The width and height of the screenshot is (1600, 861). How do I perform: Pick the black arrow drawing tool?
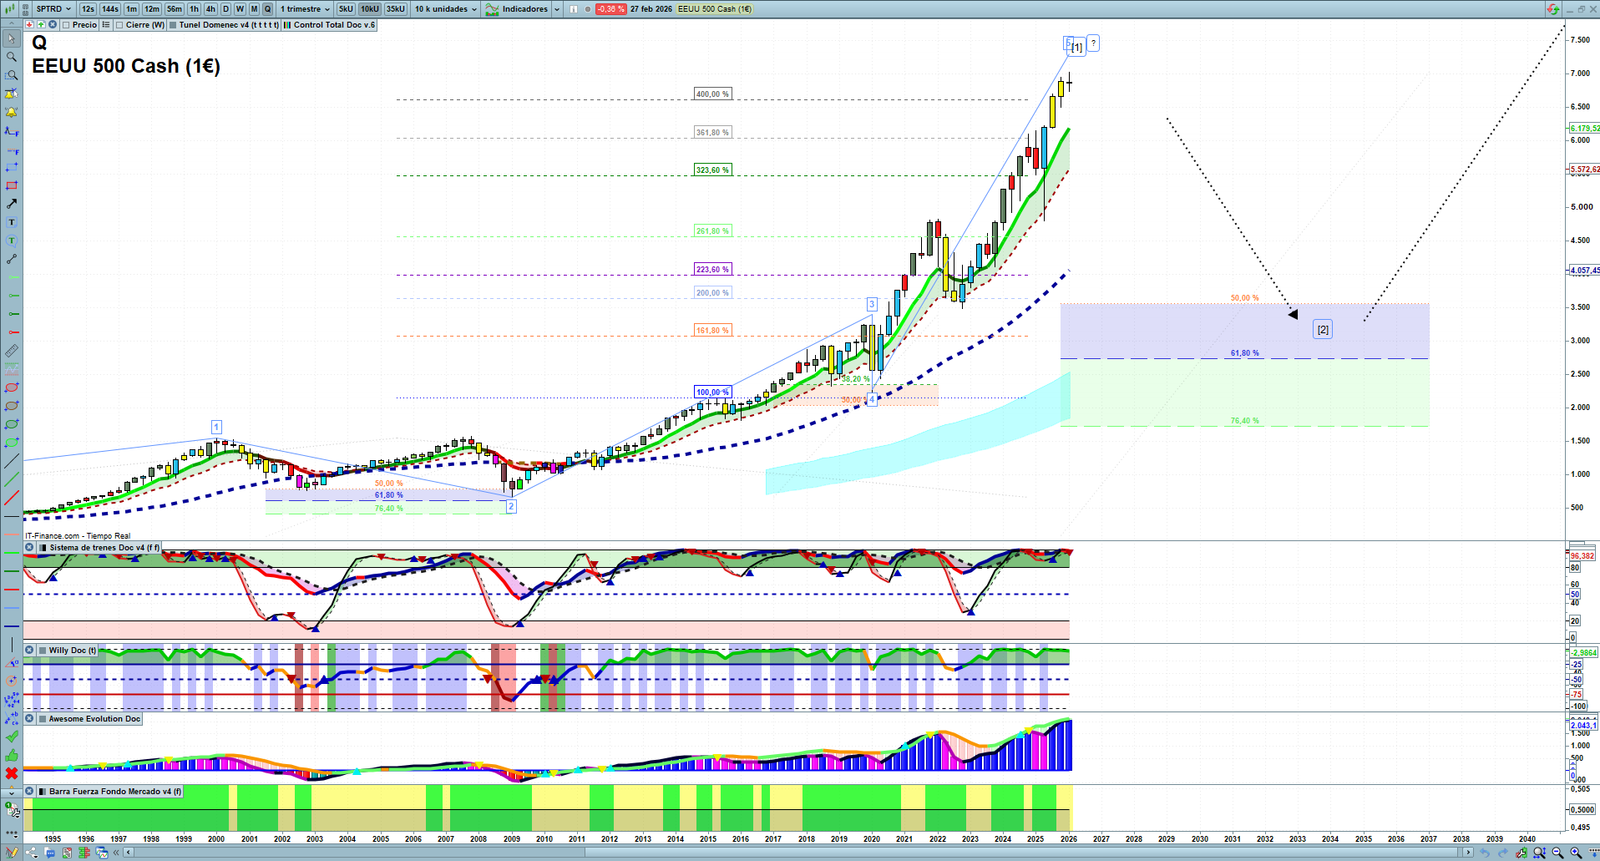[x=11, y=204]
